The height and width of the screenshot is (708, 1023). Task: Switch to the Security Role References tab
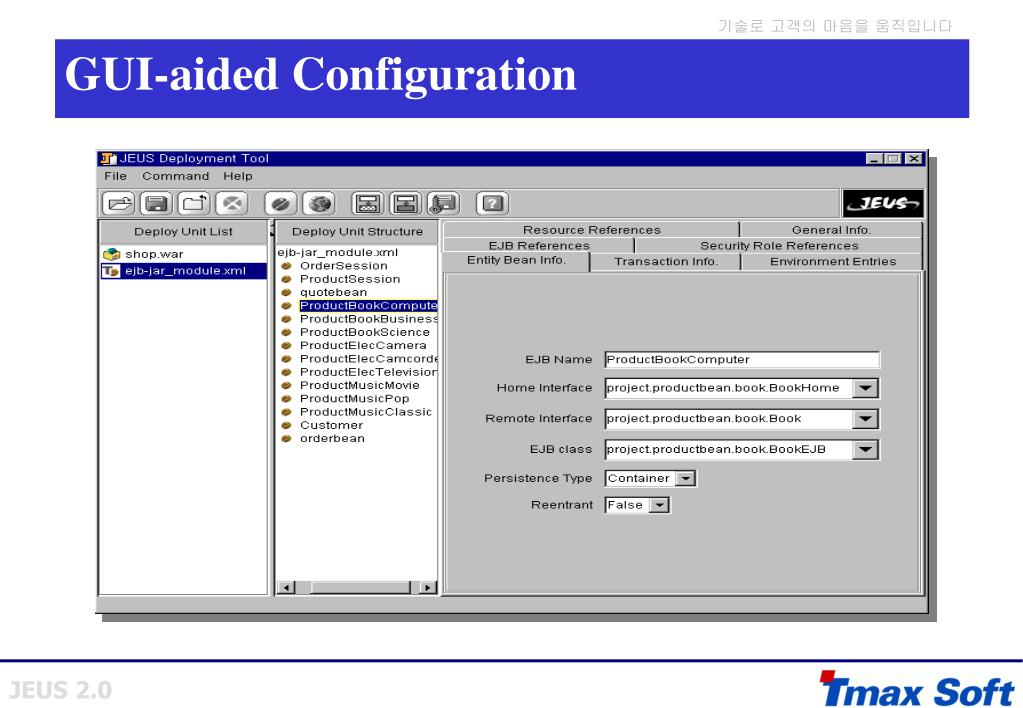(779, 245)
